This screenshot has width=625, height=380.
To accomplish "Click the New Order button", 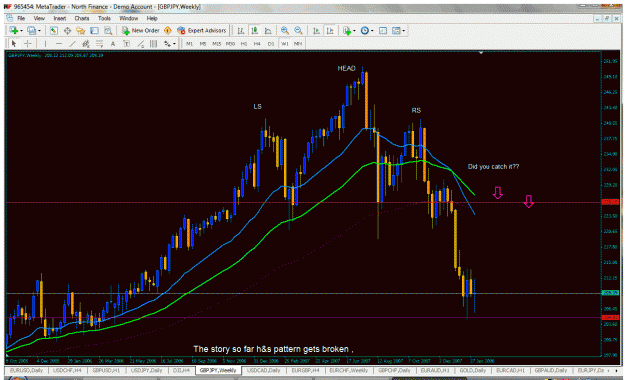I will click(x=140, y=30).
